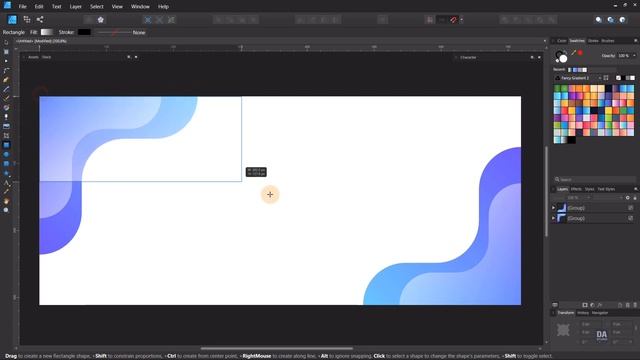Select the Ellipse tool
Viewport: 640px width, 360px height.
(x=6, y=154)
